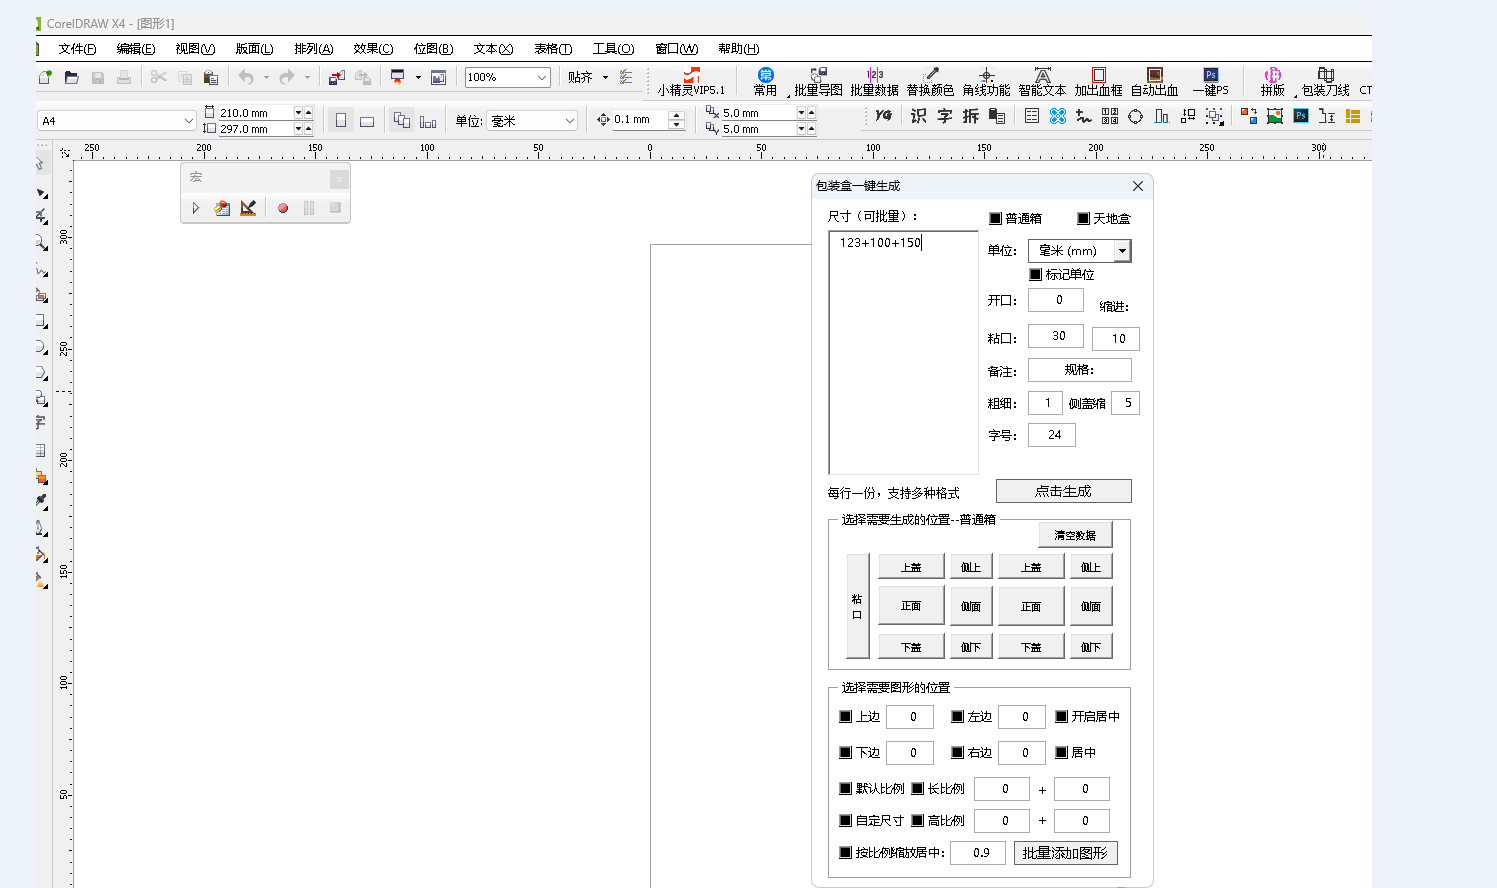Screen dimensions: 1497x888
Task: Click the Welcome screen icon
Action: coord(438,77)
